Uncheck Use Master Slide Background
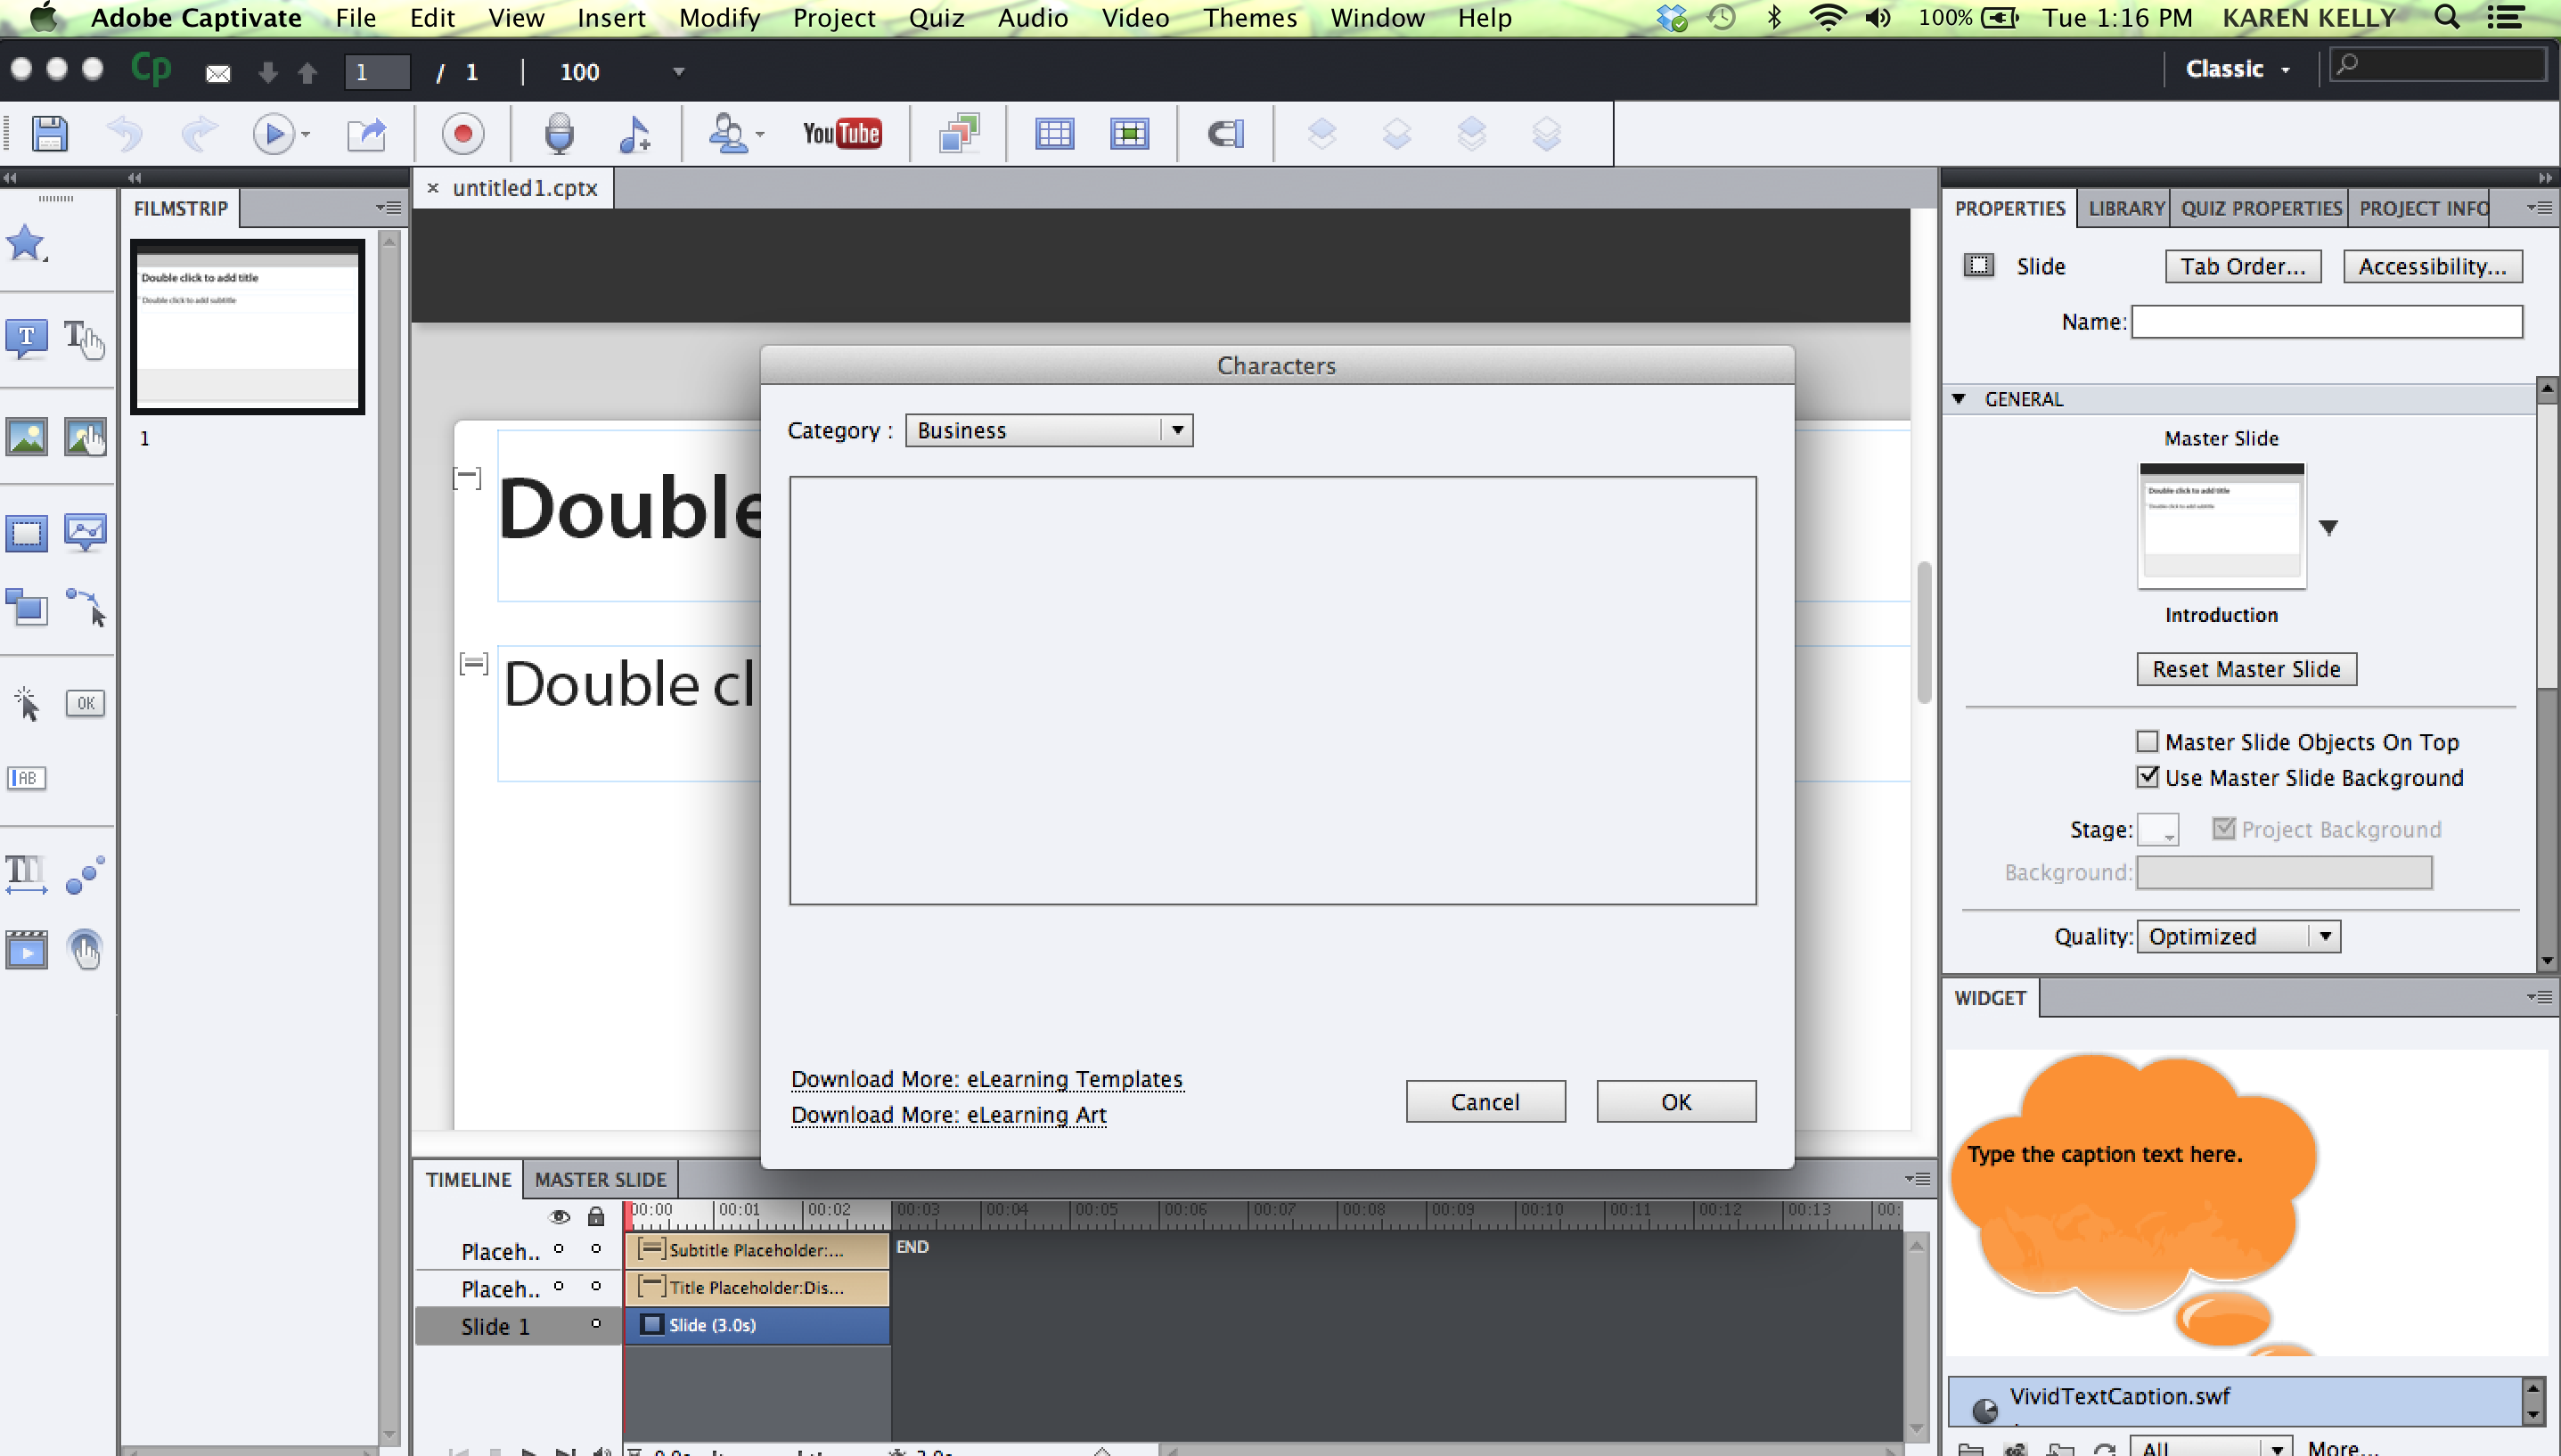The image size is (2561, 1456). [x=2147, y=777]
